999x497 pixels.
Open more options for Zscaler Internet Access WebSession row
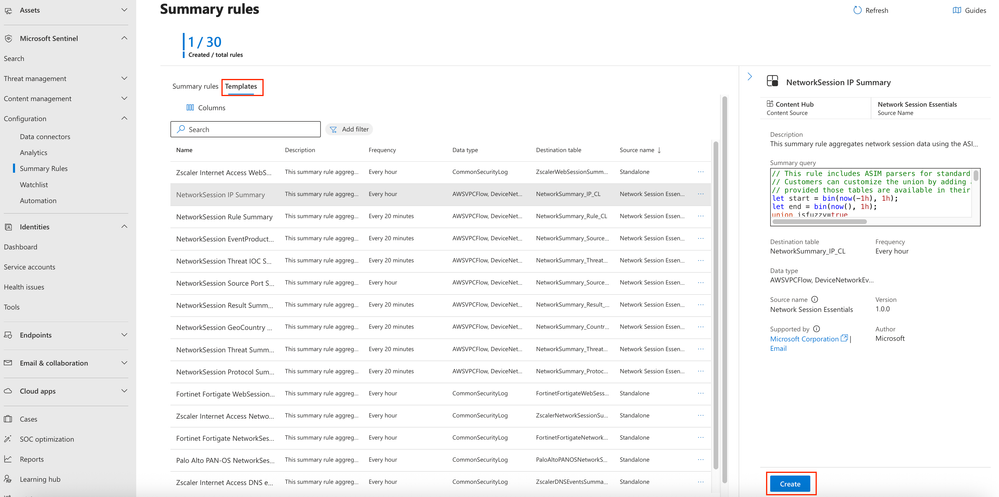point(701,172)
